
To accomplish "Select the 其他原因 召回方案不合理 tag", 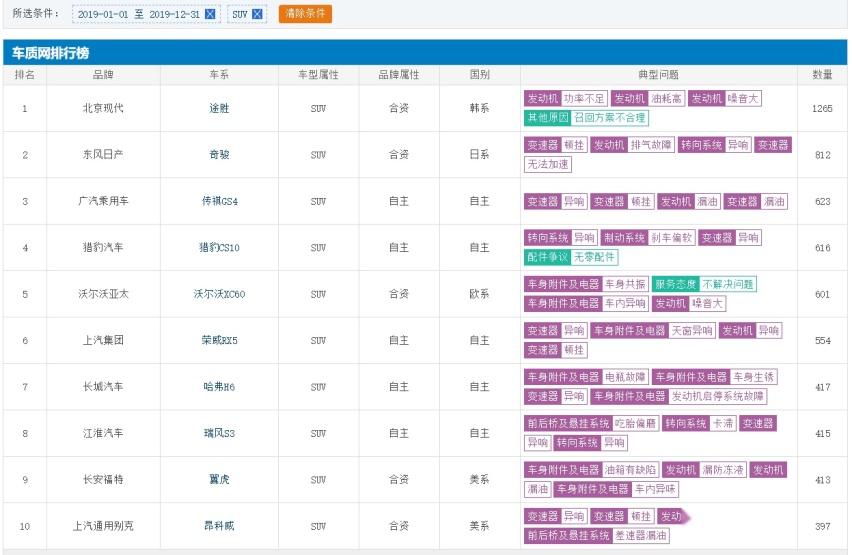I will [586, 117].
